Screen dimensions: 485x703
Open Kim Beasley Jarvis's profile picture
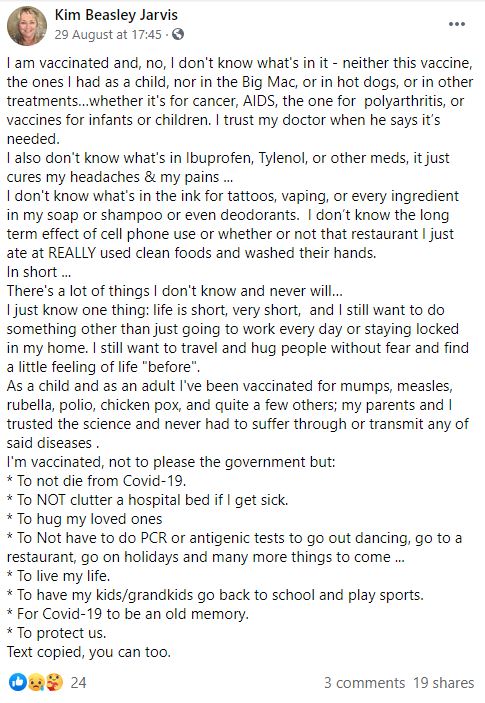(26, 26)
